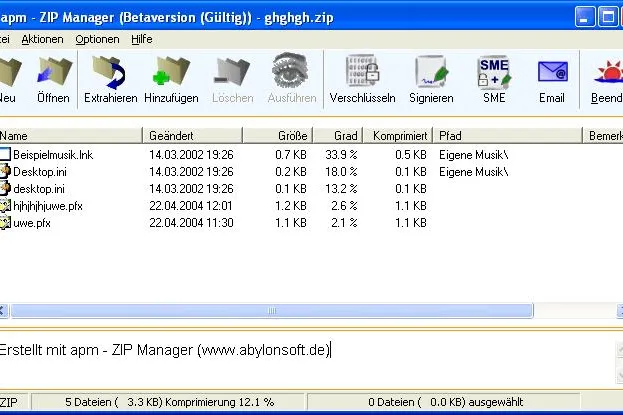Select the lowercase desktop.ini file name

39,189
